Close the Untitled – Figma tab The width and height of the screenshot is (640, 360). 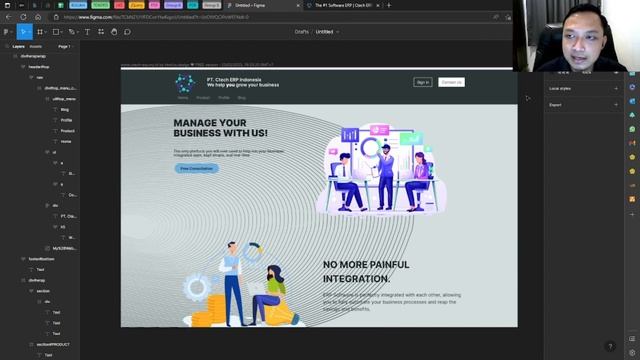click(298, 5)
